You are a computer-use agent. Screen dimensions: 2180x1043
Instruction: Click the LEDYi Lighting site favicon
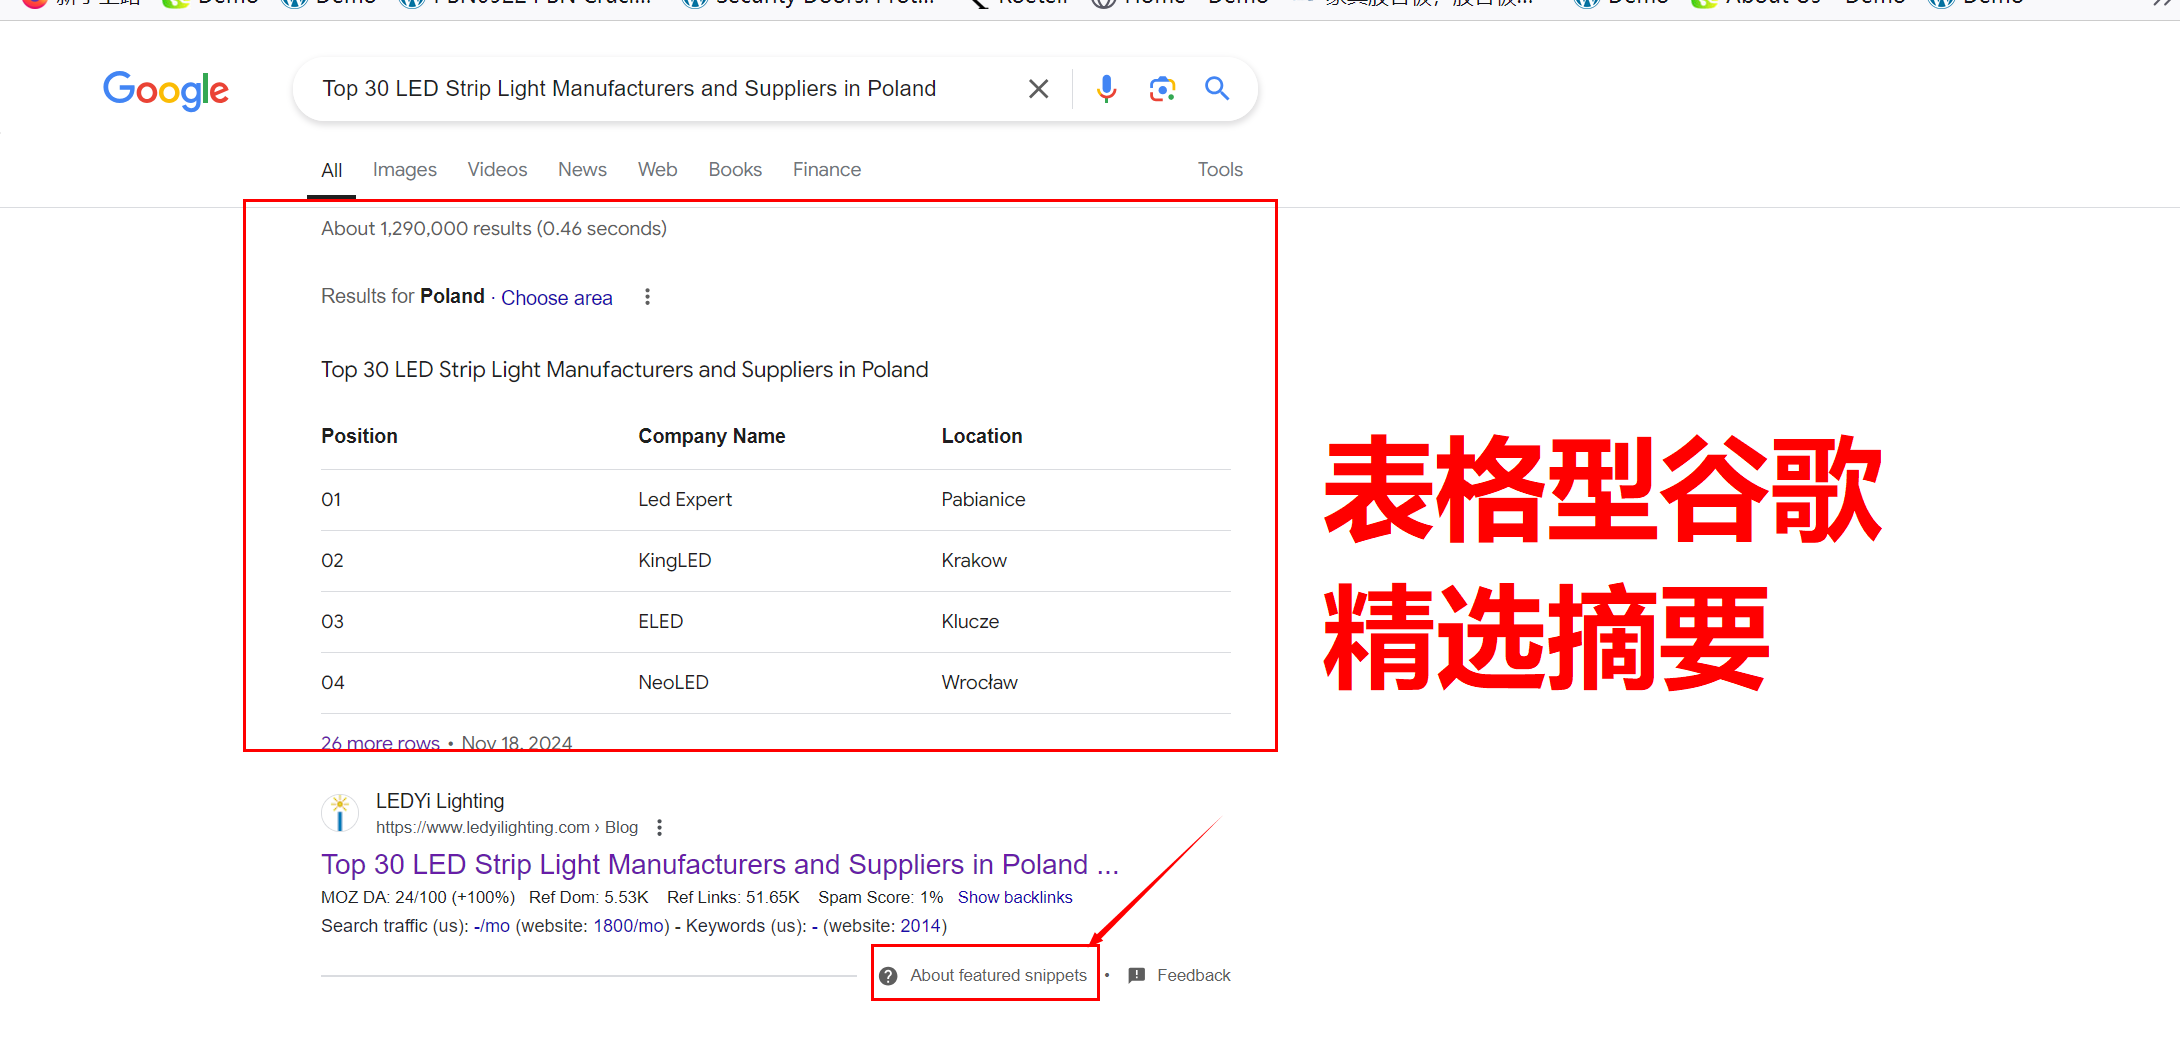[340, 813]
